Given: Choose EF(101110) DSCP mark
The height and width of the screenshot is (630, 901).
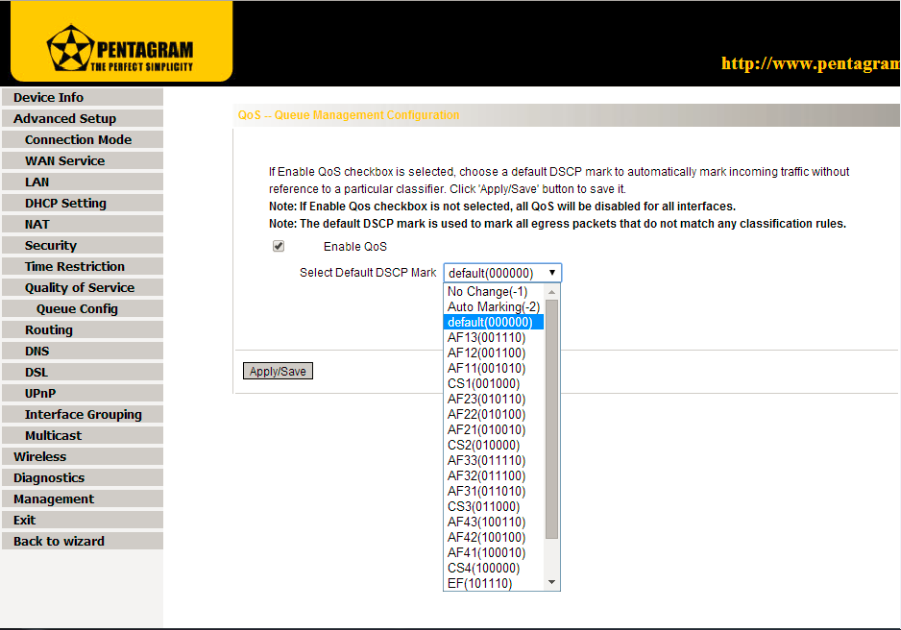Looking at the screenshot, I should point(494,583).
